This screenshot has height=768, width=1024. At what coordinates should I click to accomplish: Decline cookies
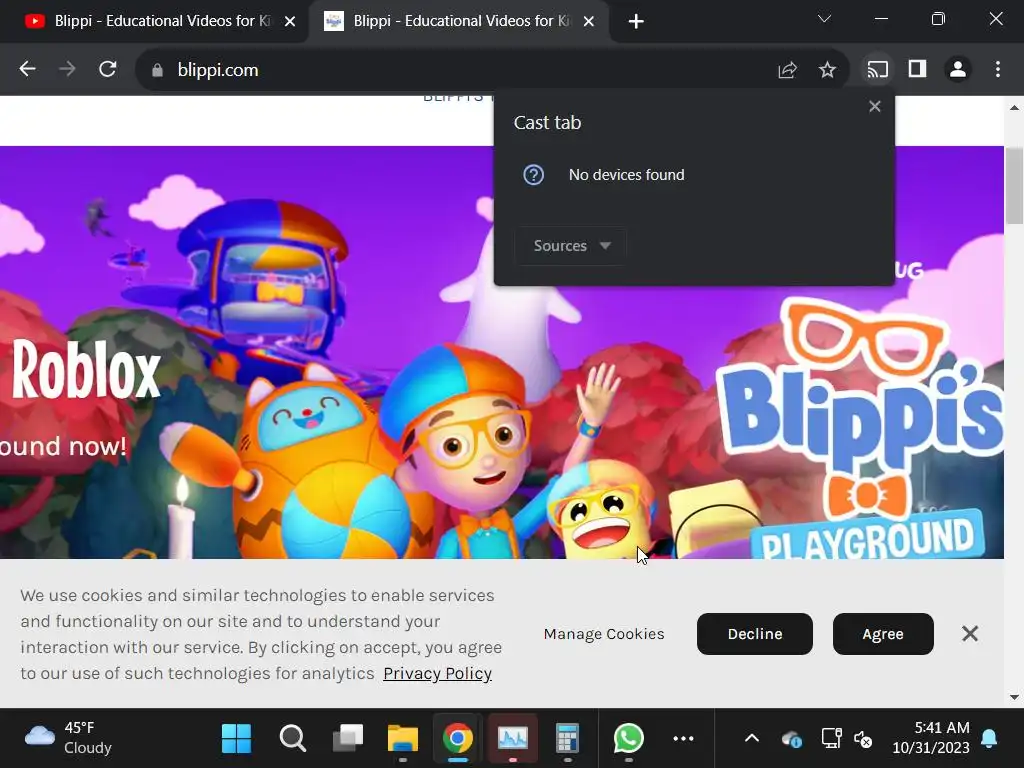click(755, 634)
